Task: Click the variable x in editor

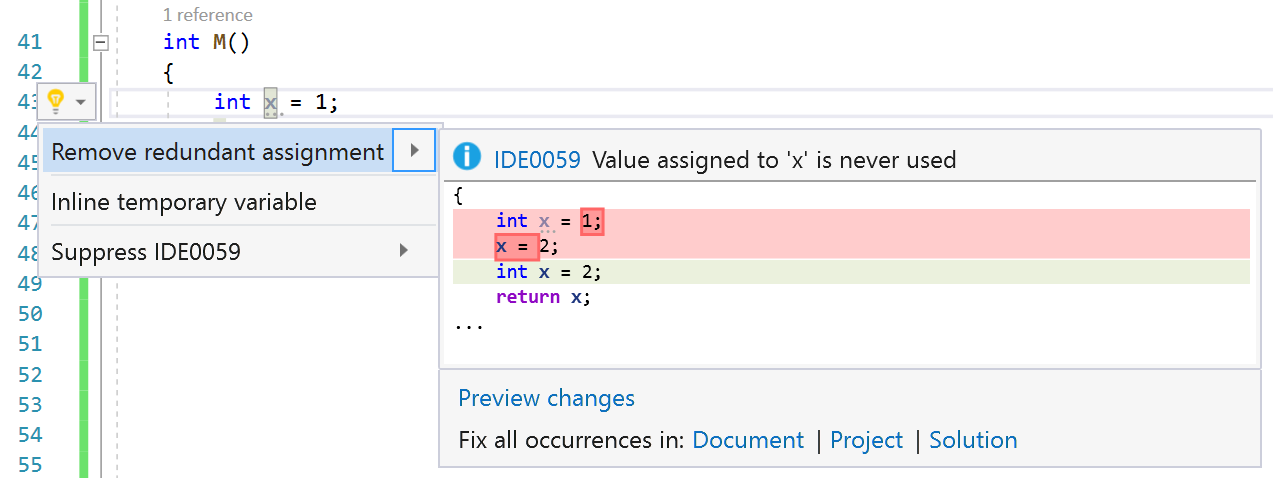Action: [270, 102]
